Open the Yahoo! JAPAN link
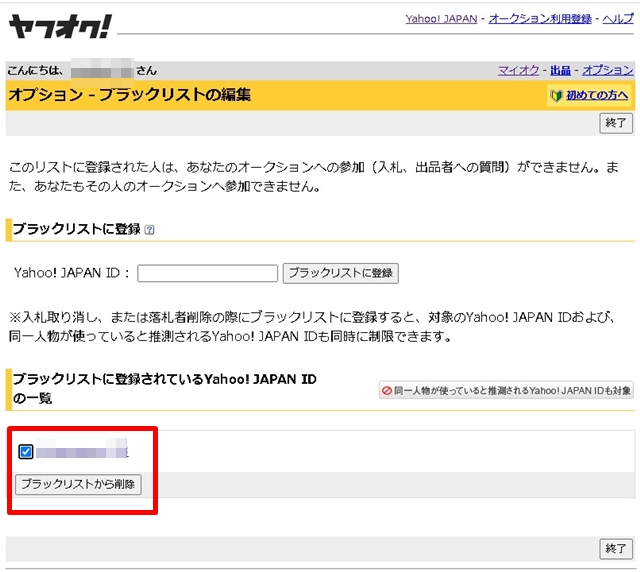This screenshot has height=572, width=640. tap(441, 19)
